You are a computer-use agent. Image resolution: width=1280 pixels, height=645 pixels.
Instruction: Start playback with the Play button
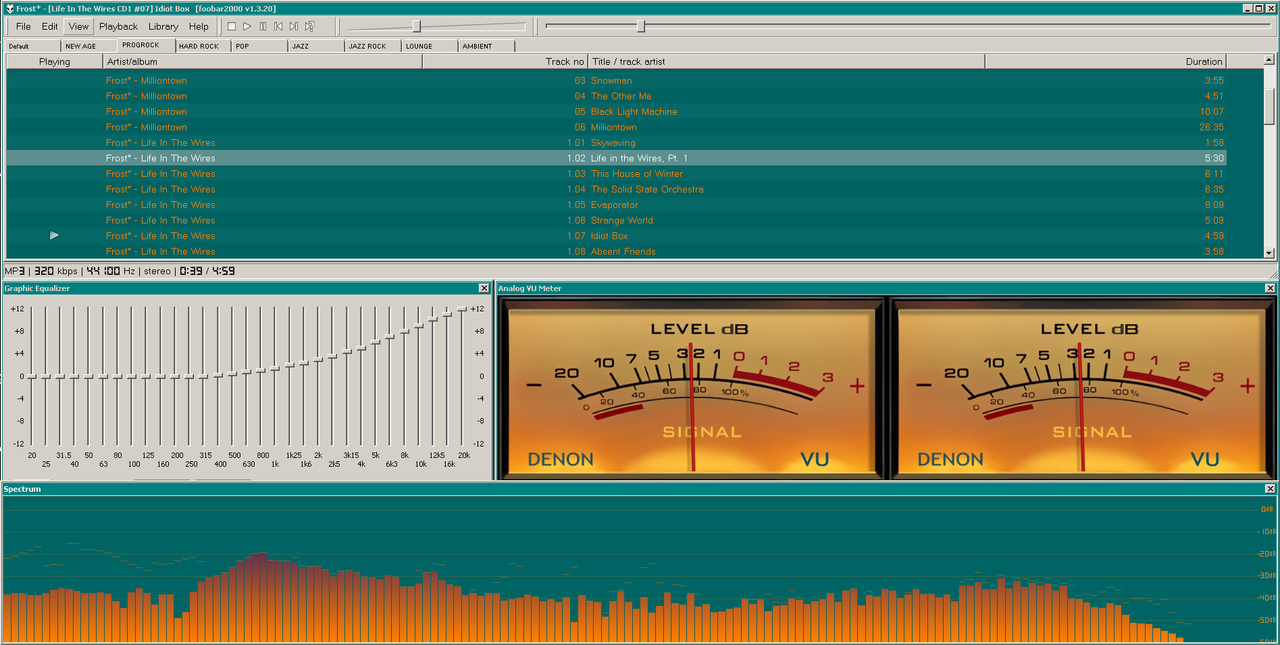pyautogui.click(x=247, y=26)
